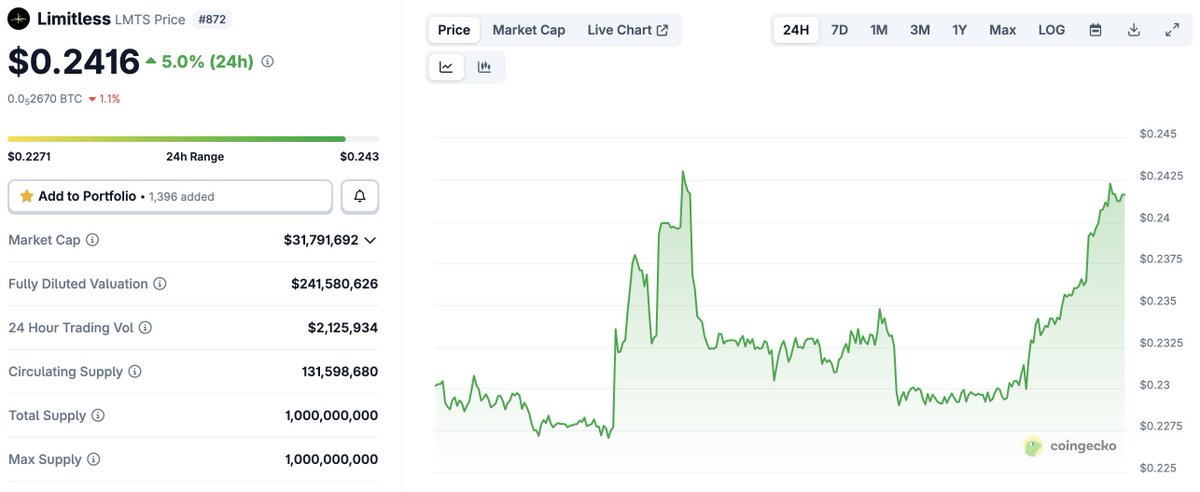The image size is (1200, 492).
Task: Open Max Supply info icon
Action: pos(93,460)
